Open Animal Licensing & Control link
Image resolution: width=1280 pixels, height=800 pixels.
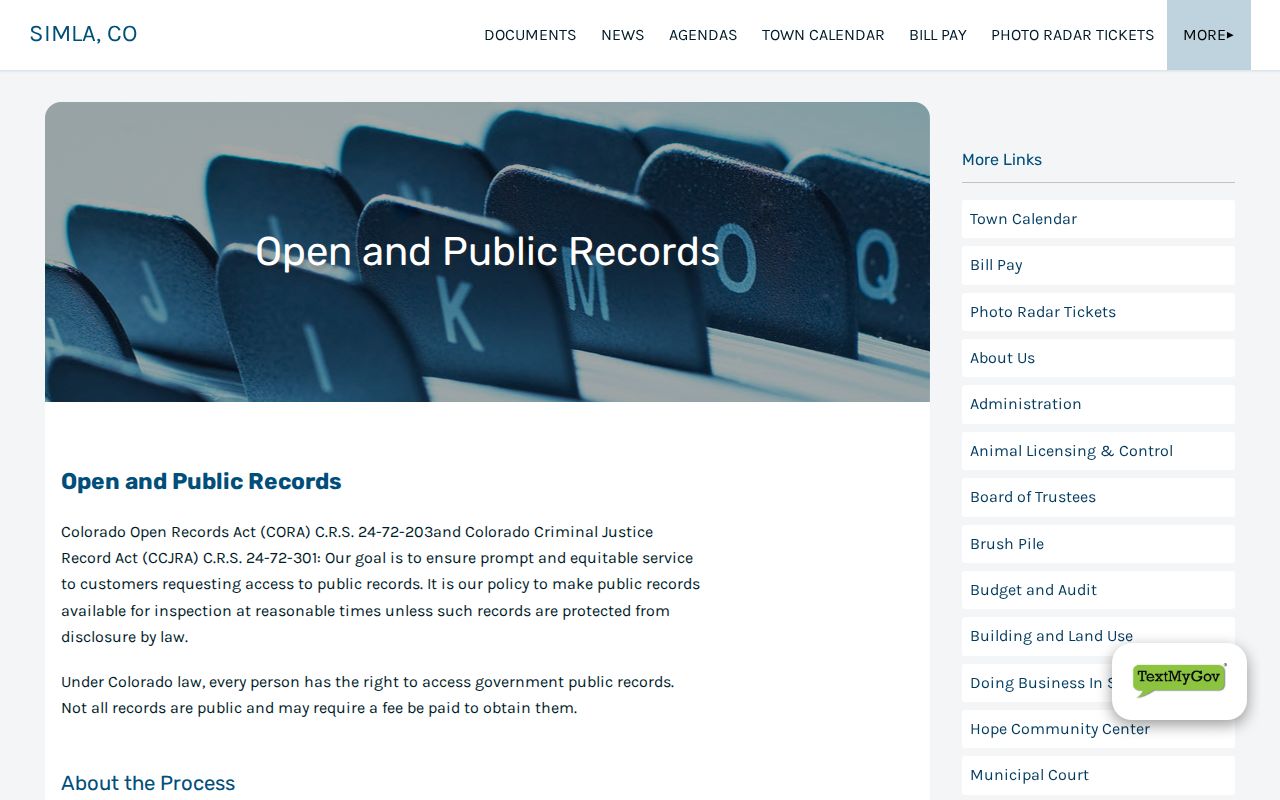point(1098,451)
